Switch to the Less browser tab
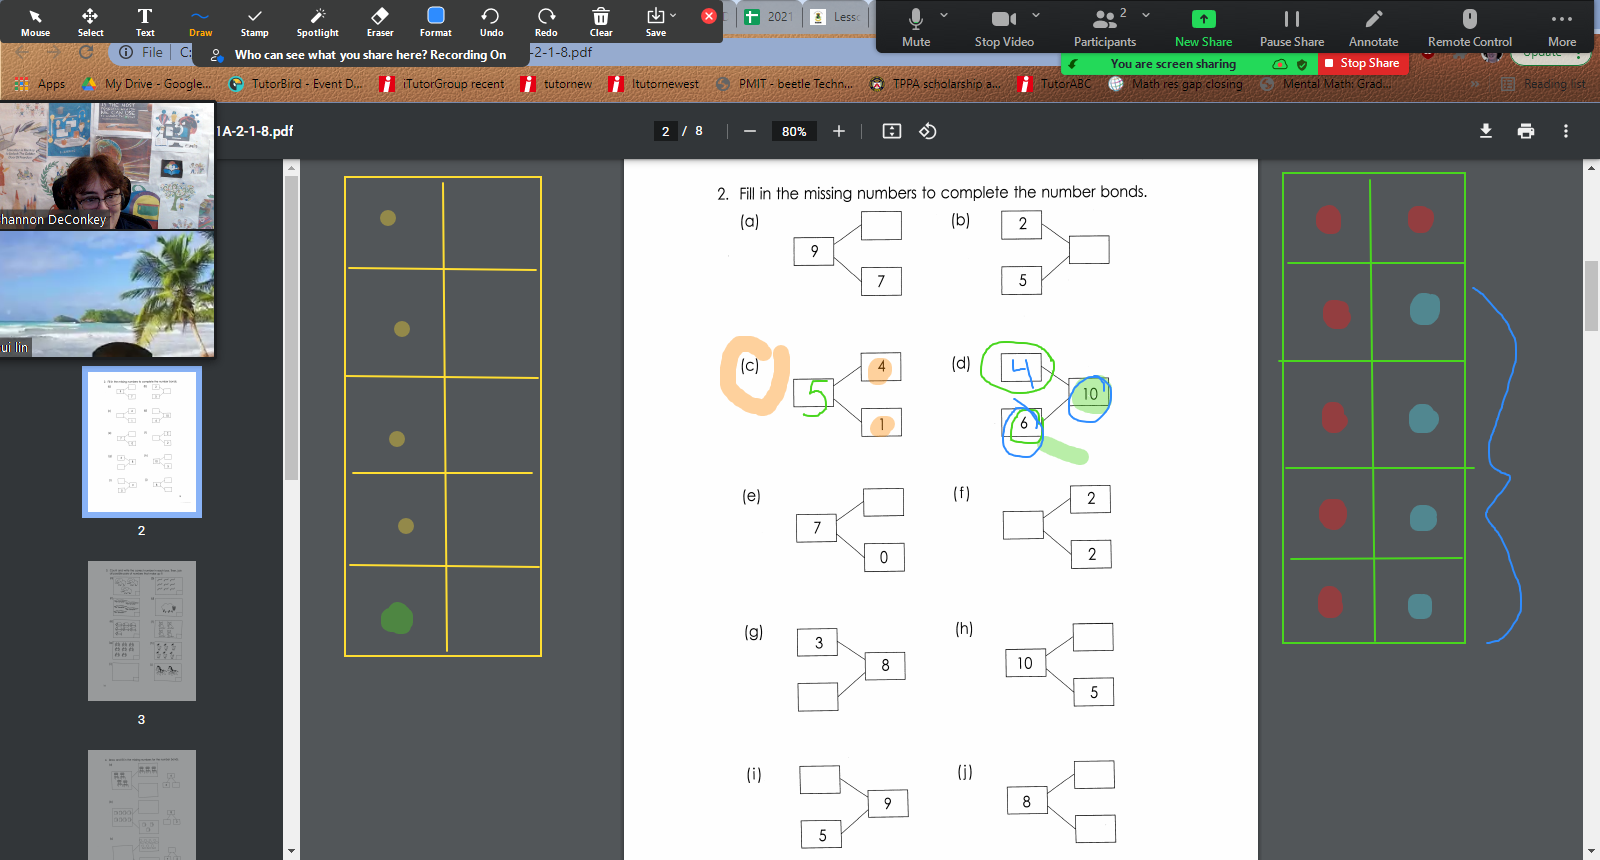This screenshot has width=1600, height=860. coord(835,16)
